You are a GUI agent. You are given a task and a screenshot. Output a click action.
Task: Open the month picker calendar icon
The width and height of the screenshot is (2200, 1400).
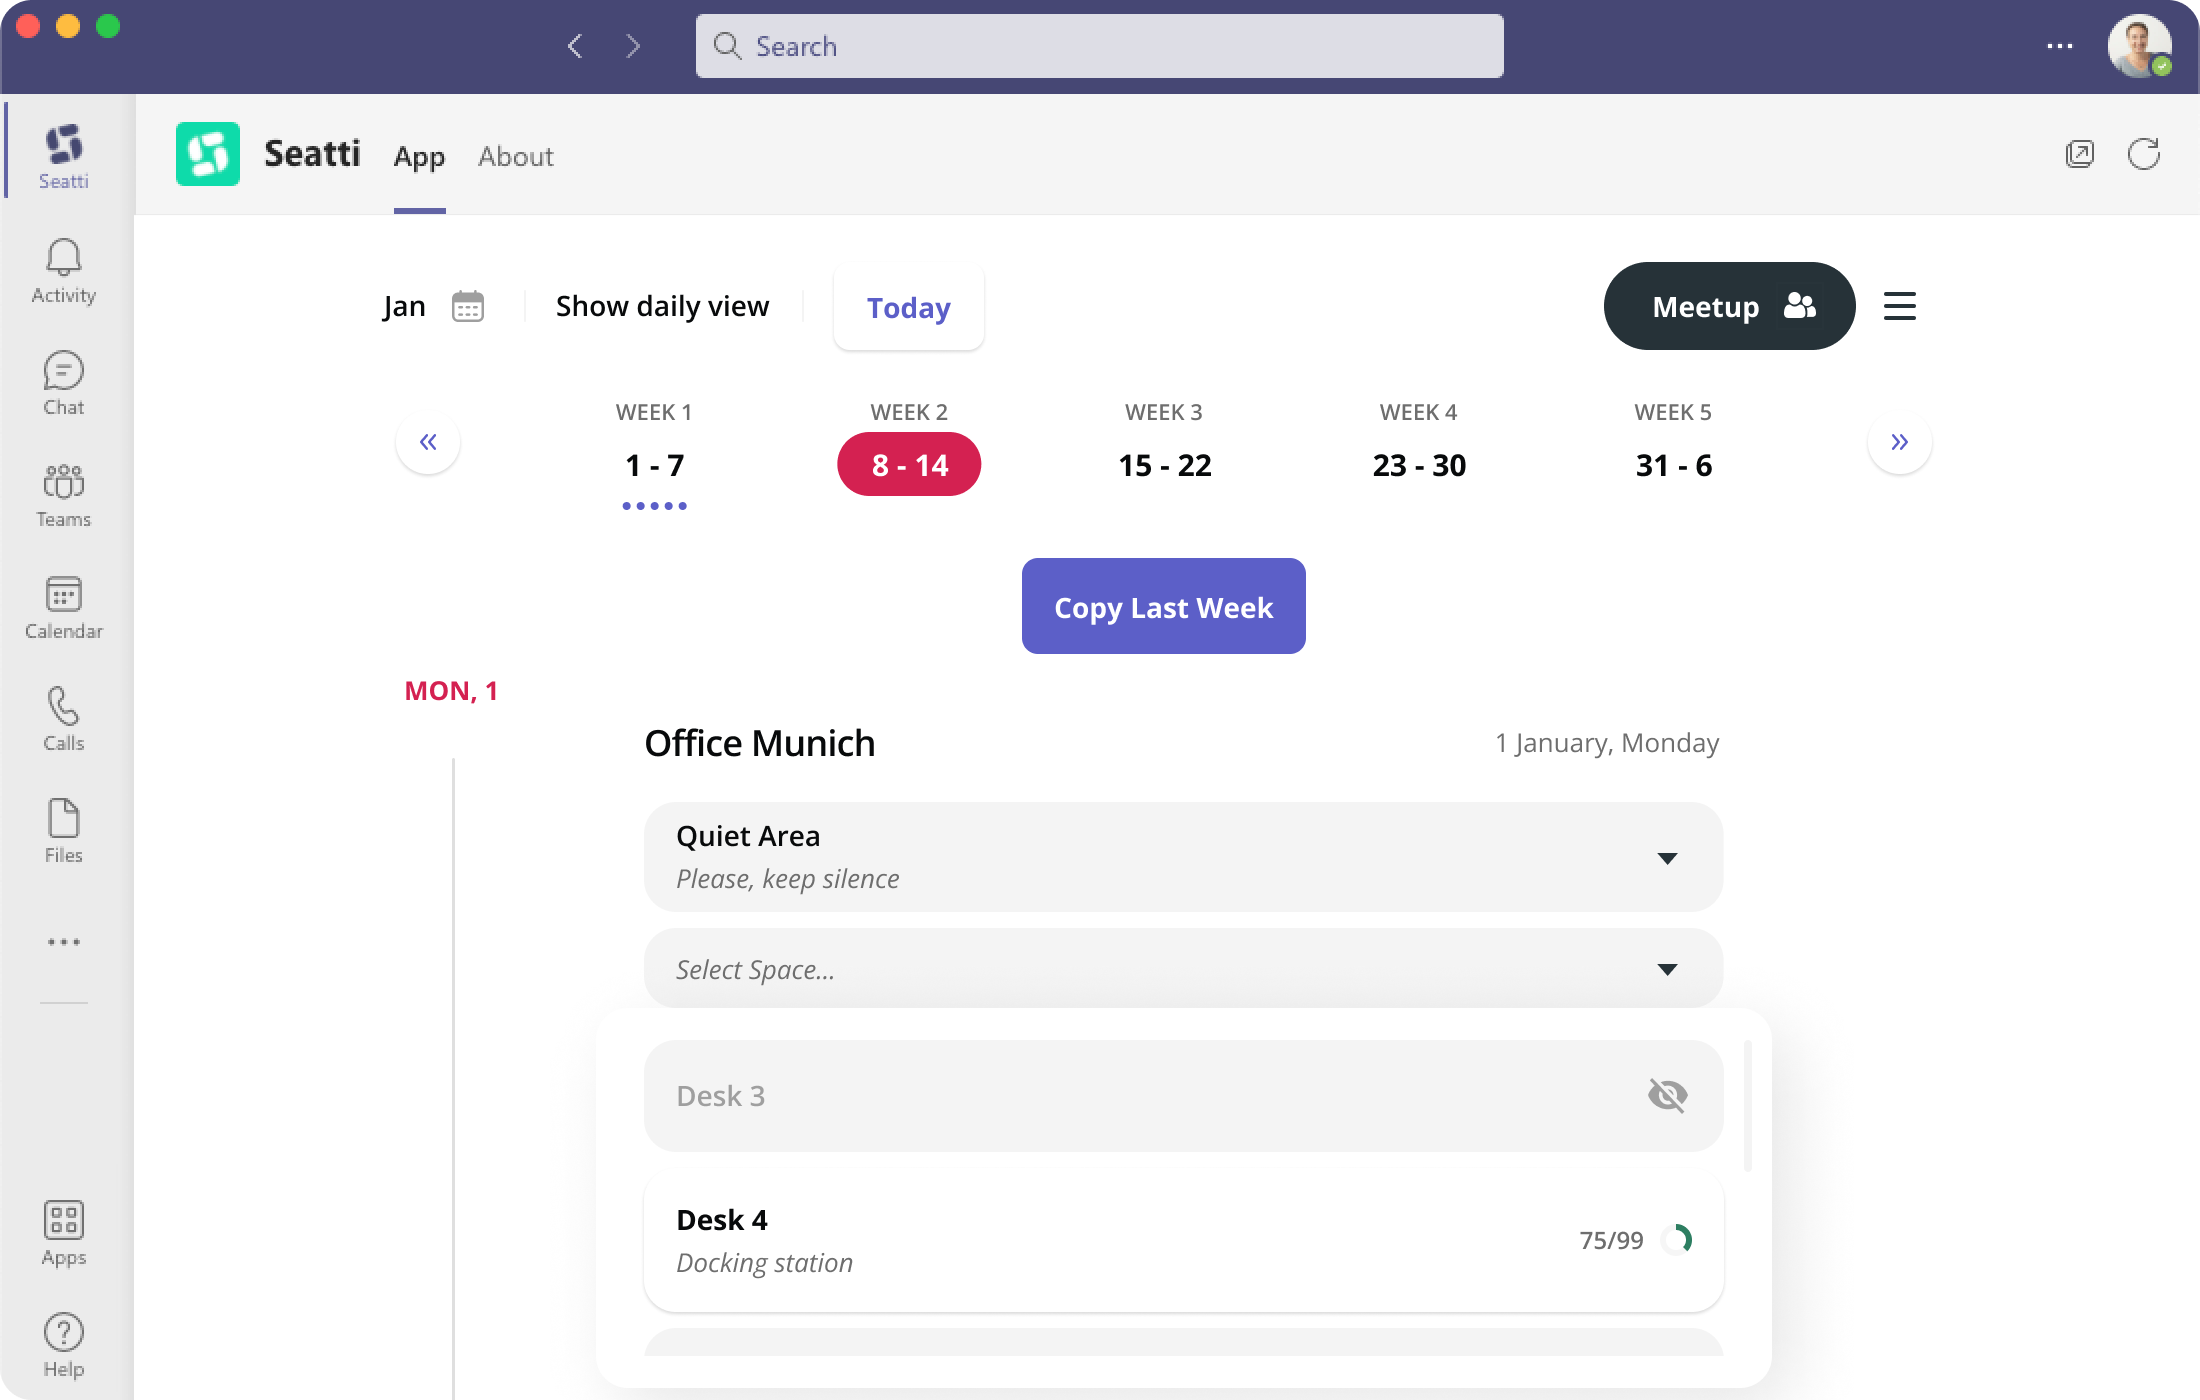468,306
